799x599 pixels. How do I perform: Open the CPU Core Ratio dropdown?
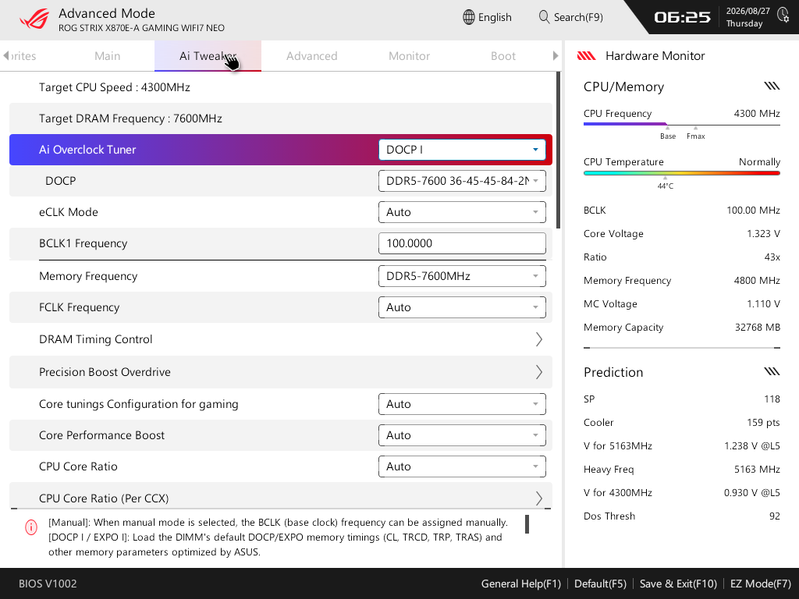(462, 467)
